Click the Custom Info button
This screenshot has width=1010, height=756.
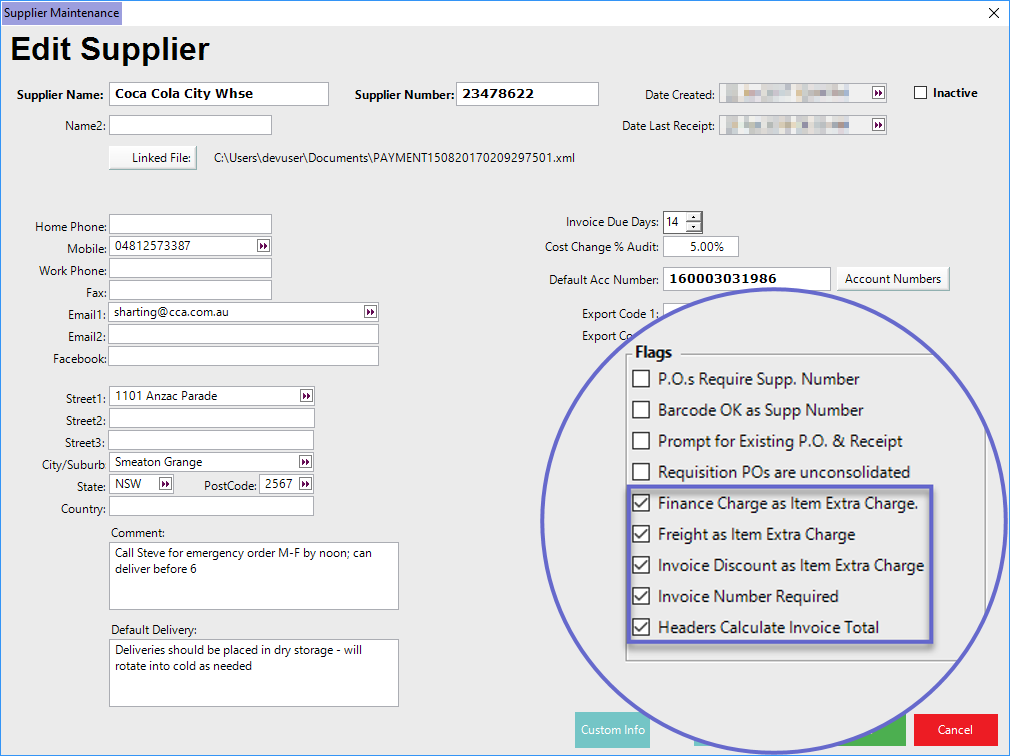tap(612, 730)
